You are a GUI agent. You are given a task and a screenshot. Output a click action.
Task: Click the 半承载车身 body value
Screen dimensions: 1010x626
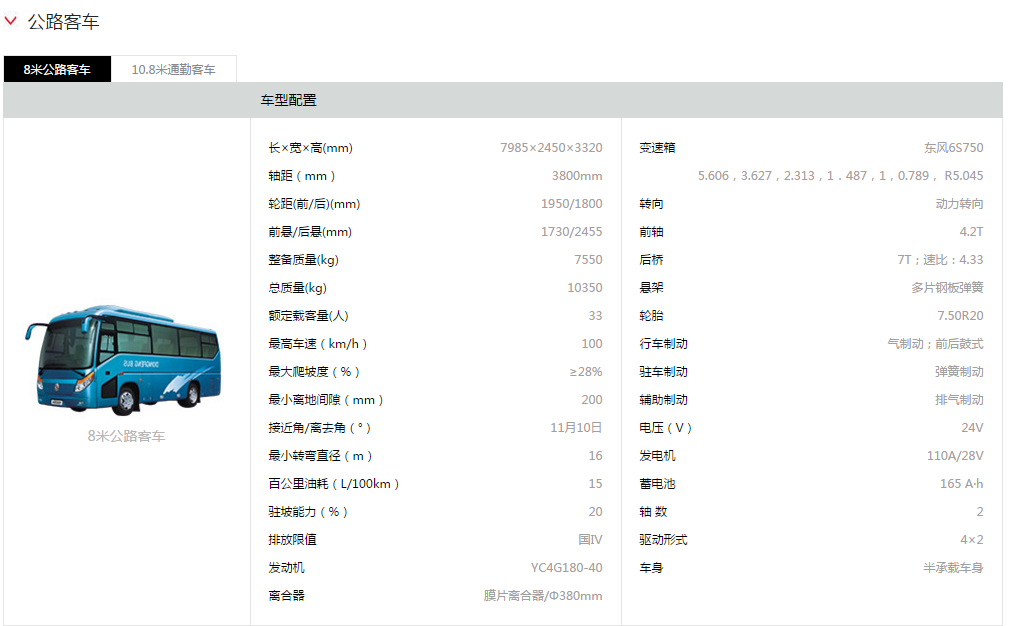tap(953, 568)
